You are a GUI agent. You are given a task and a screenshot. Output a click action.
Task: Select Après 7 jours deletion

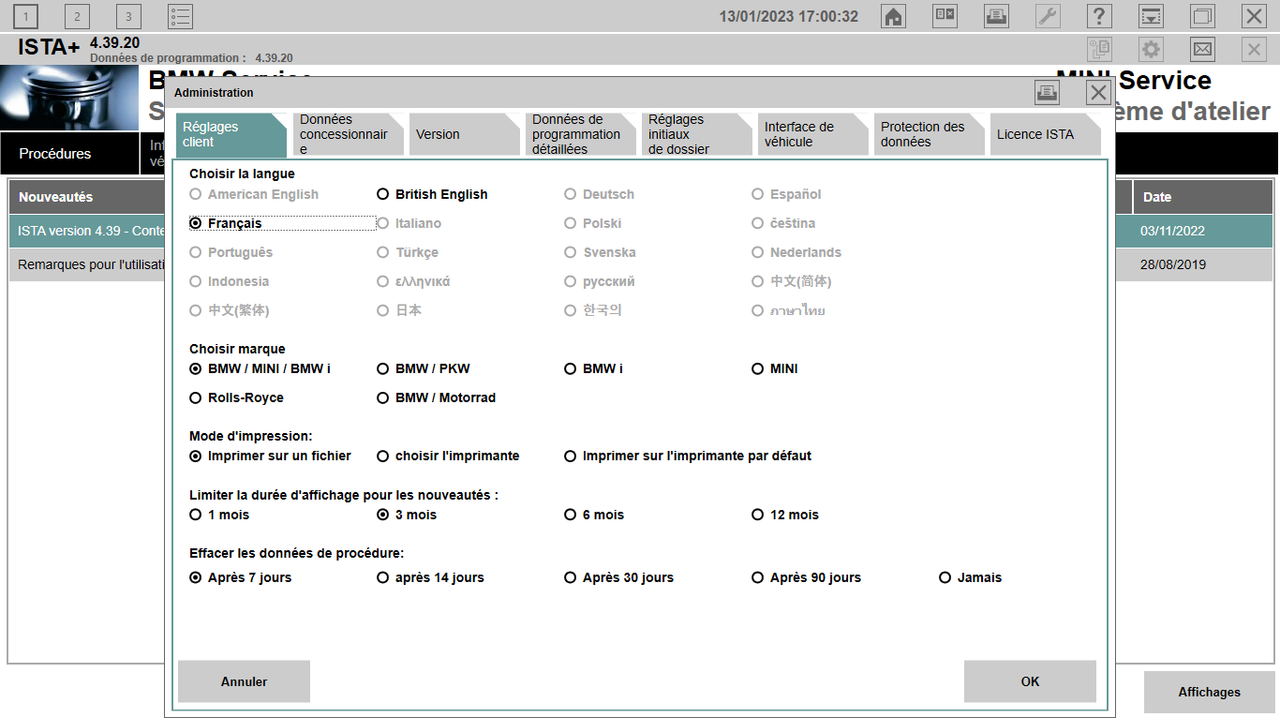click(x=240, y=577)
